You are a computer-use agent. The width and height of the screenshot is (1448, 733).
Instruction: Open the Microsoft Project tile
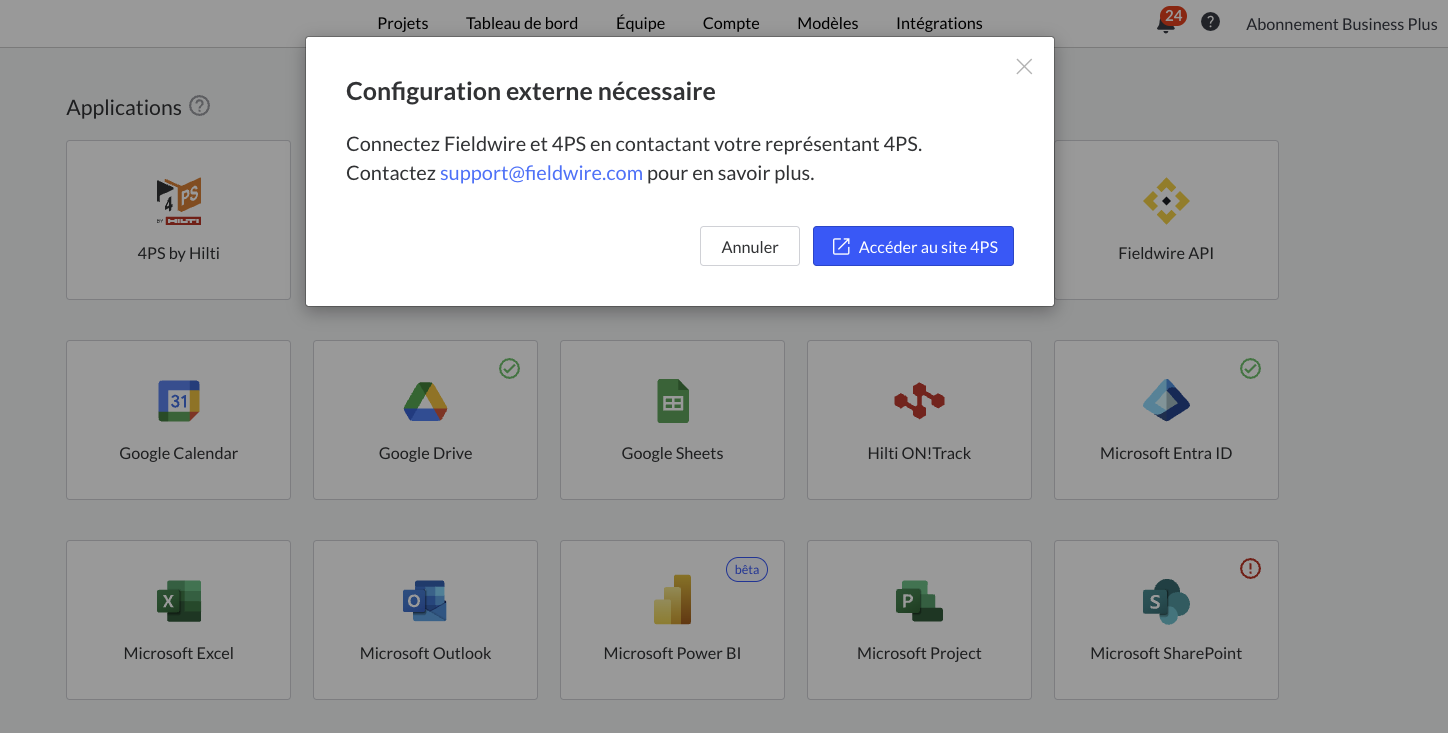[x=919, y=620]
